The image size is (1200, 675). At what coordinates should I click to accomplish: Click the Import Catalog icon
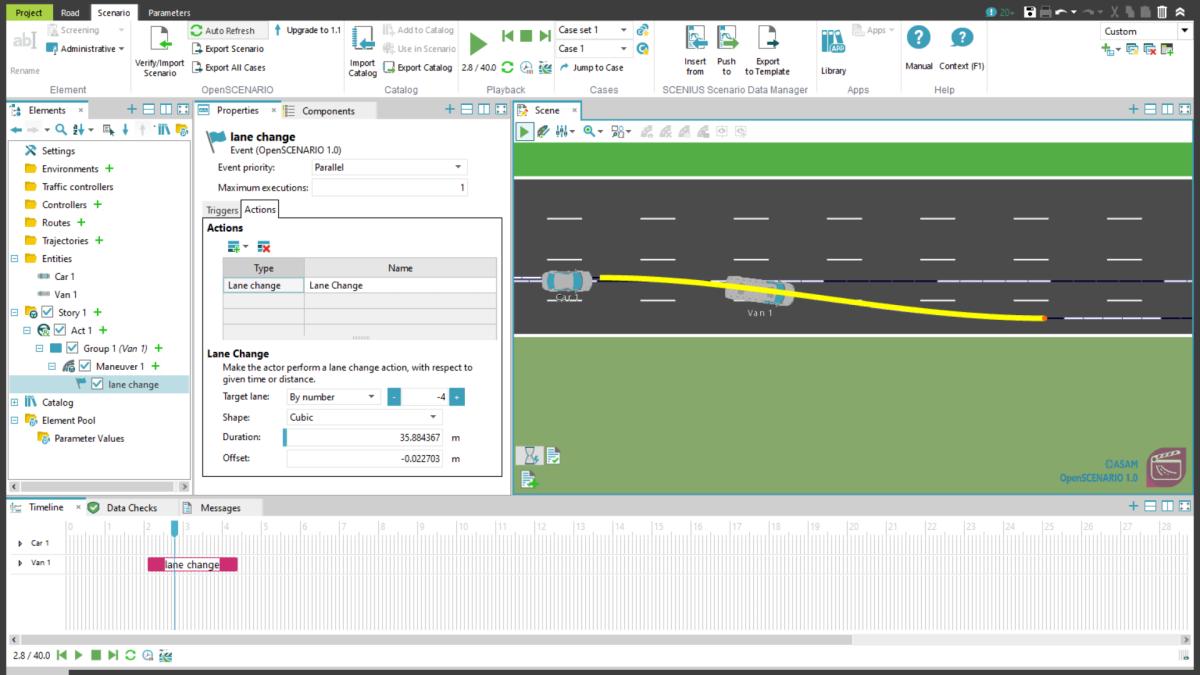[362, 40]
